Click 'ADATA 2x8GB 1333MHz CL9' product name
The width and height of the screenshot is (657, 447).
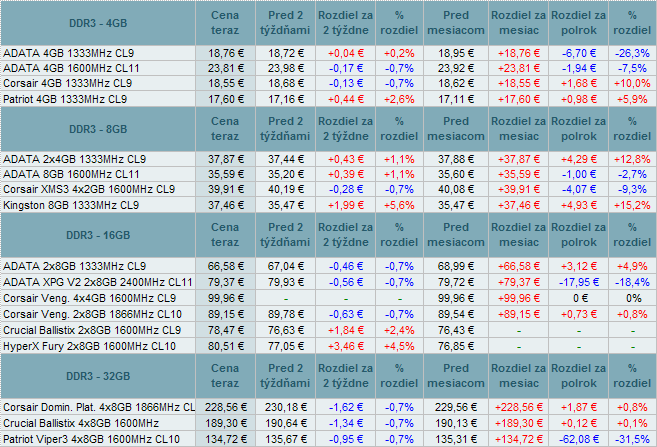[75, 266]
